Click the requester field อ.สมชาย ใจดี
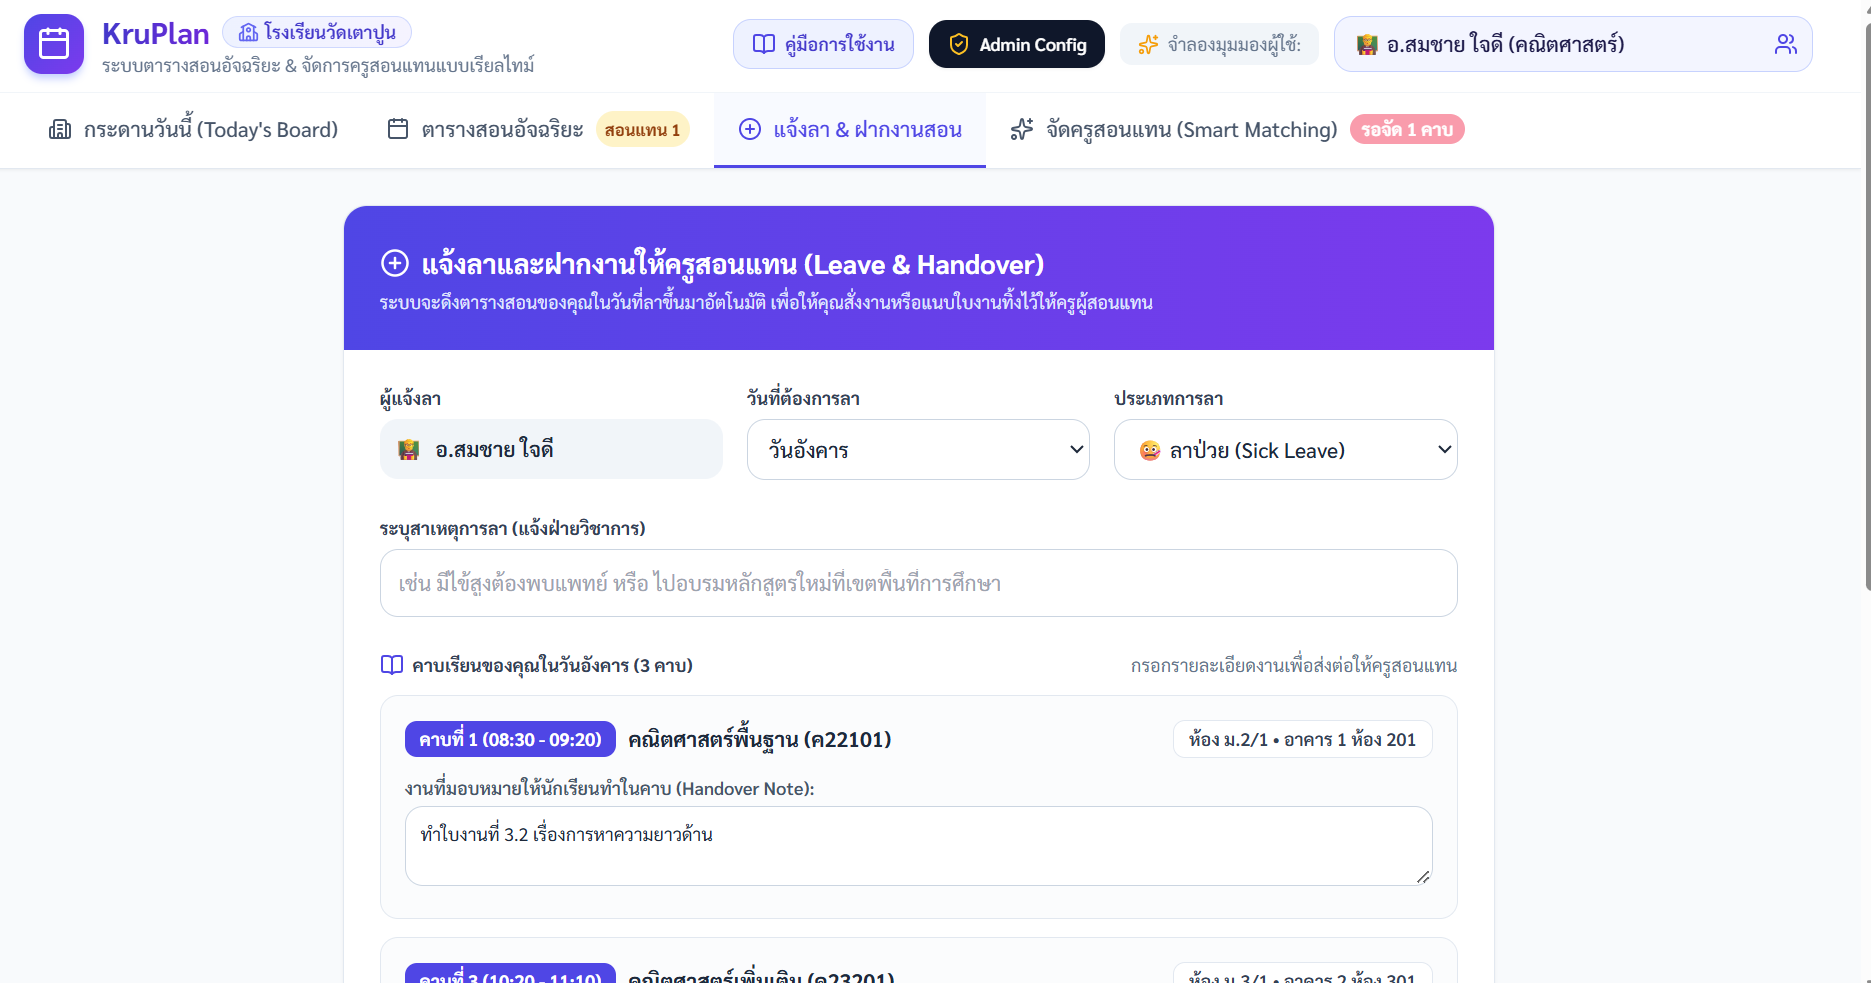Image resolution: width=1871 pixels, height=983 pixels. (x=551, y=449)
